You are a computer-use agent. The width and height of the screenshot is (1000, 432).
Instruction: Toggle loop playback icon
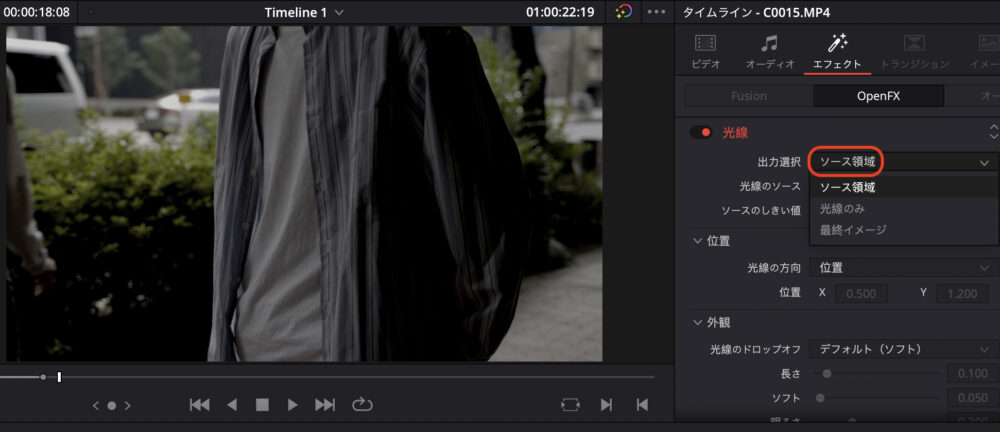361,405
